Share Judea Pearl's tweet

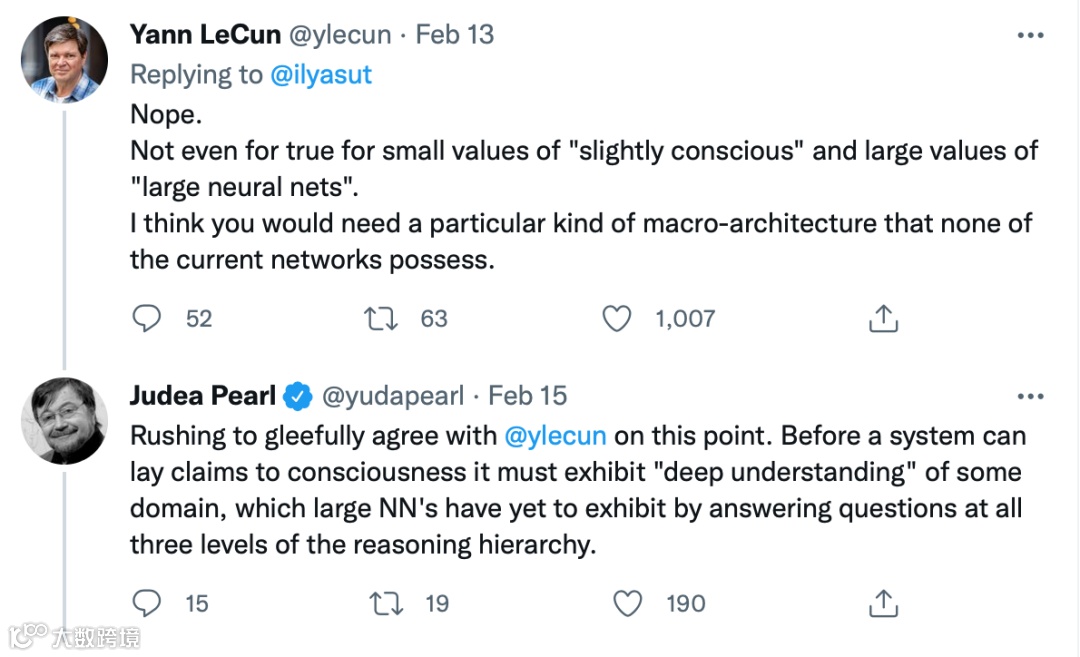[882, 603]
